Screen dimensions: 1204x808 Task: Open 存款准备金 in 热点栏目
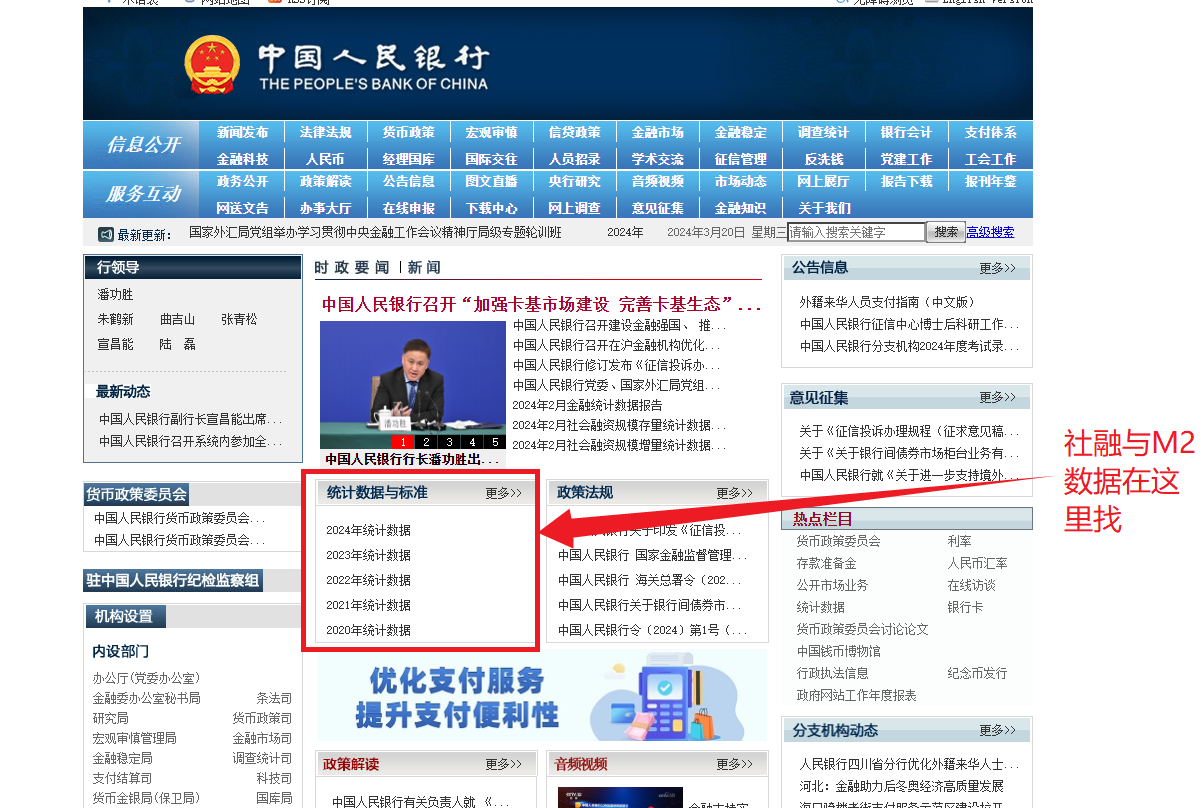826,563
